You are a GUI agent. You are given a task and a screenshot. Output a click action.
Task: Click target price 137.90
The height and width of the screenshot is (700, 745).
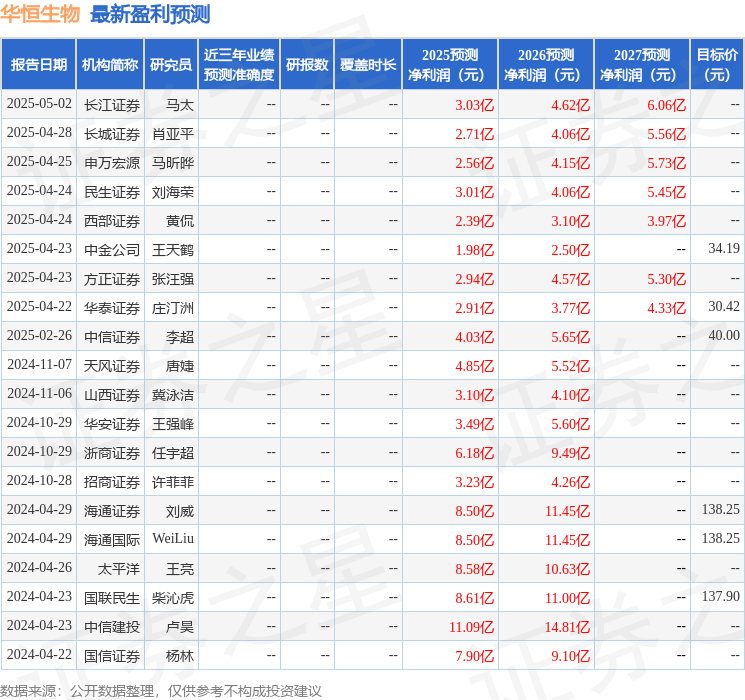point(721,596)
